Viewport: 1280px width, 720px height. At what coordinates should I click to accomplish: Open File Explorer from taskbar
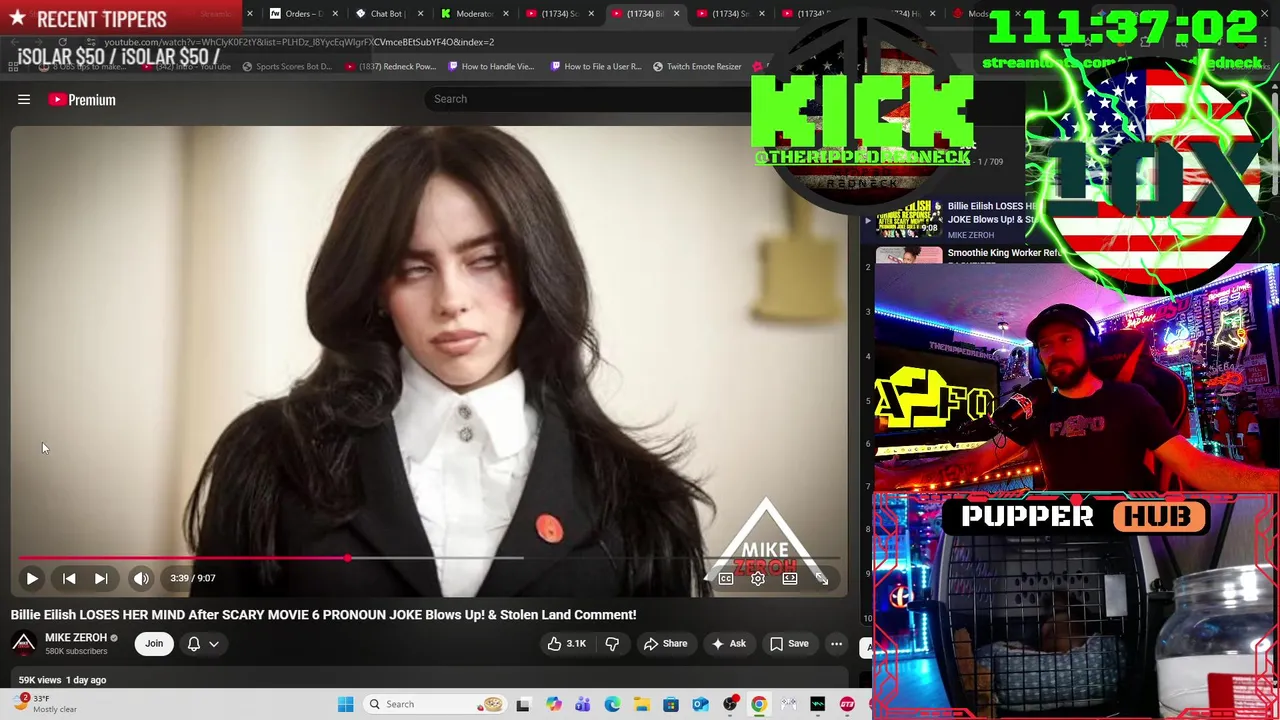[x=641, y=704]
